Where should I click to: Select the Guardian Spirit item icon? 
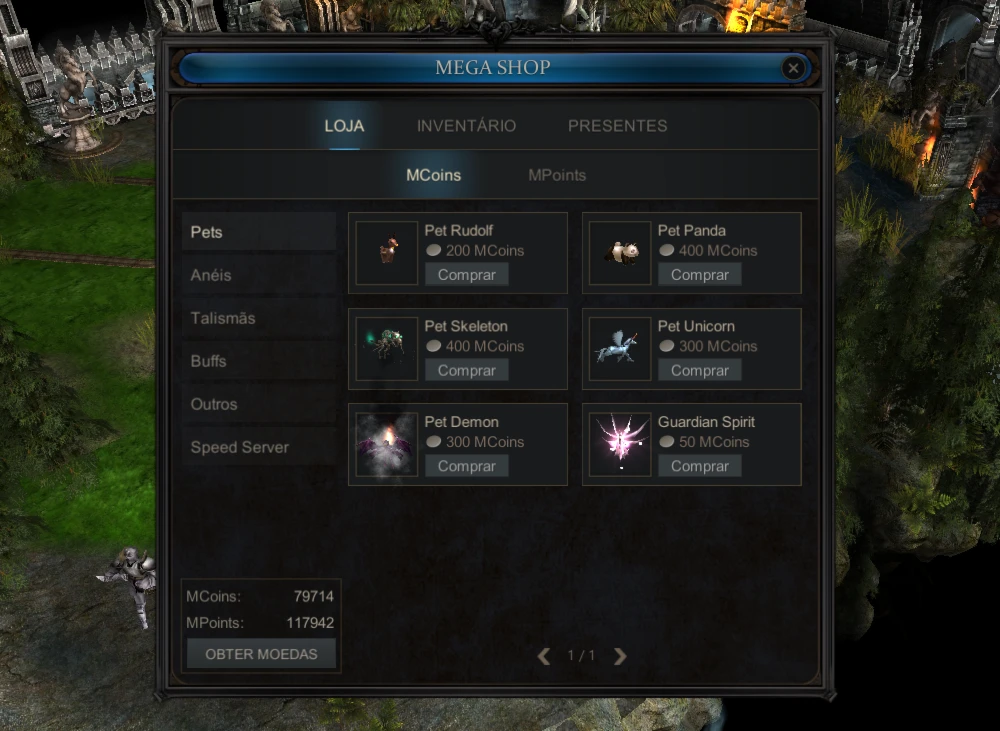pos(620,445)
